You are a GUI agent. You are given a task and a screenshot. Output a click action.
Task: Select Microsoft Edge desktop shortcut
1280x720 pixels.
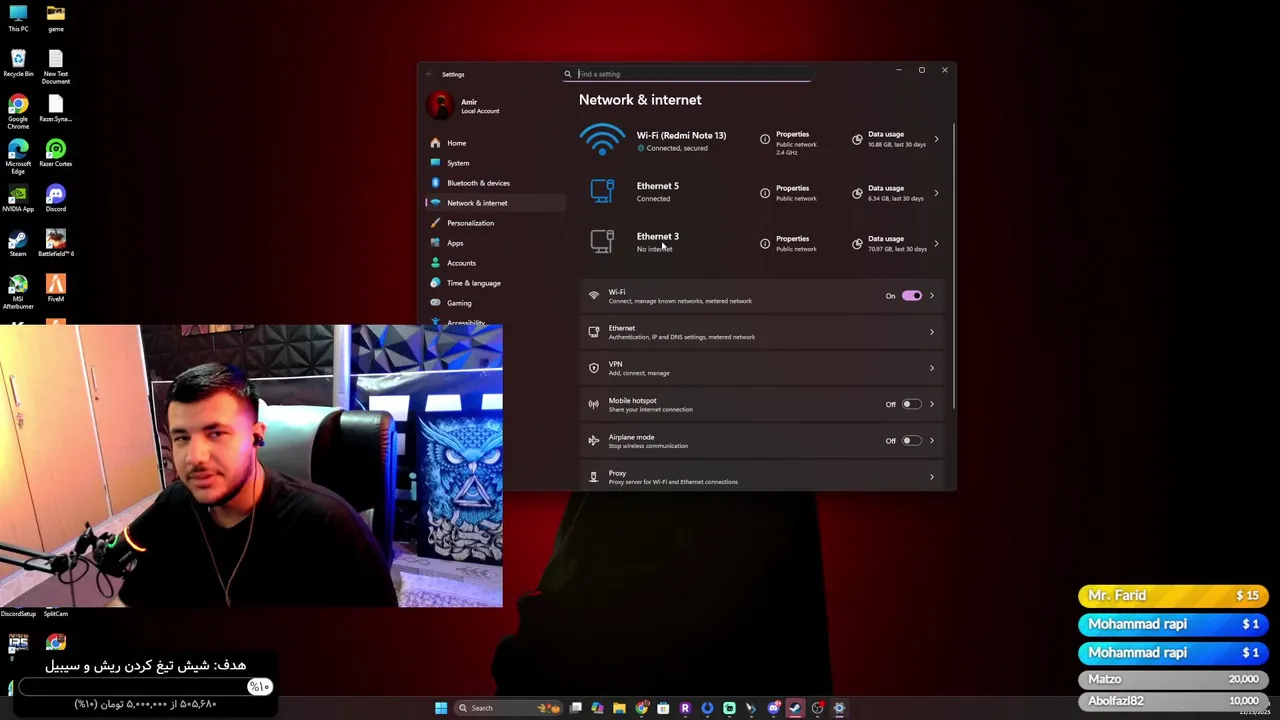pyautogui.click(x=18, y=157)
